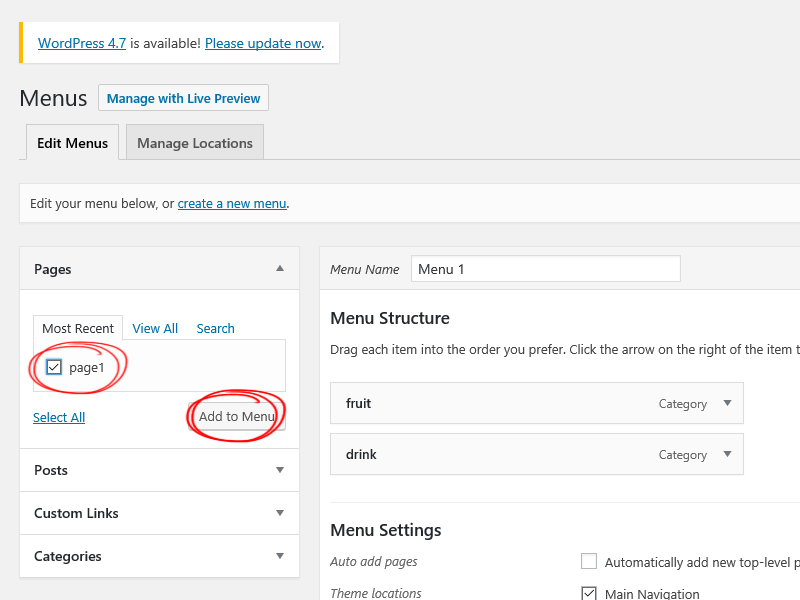Click the Menu Structure heading
Image resolution: width=800 pixels, height=600 pixels.
390,318
